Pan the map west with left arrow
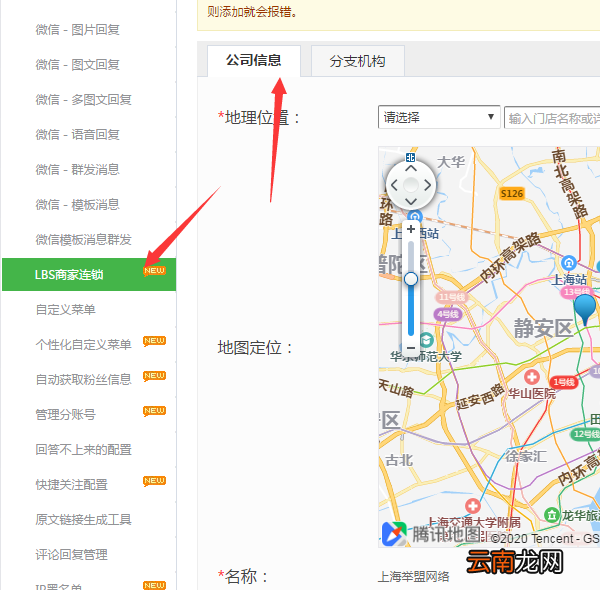The height and width of the screenshot is (590, 600). click(x=394, y=185)
